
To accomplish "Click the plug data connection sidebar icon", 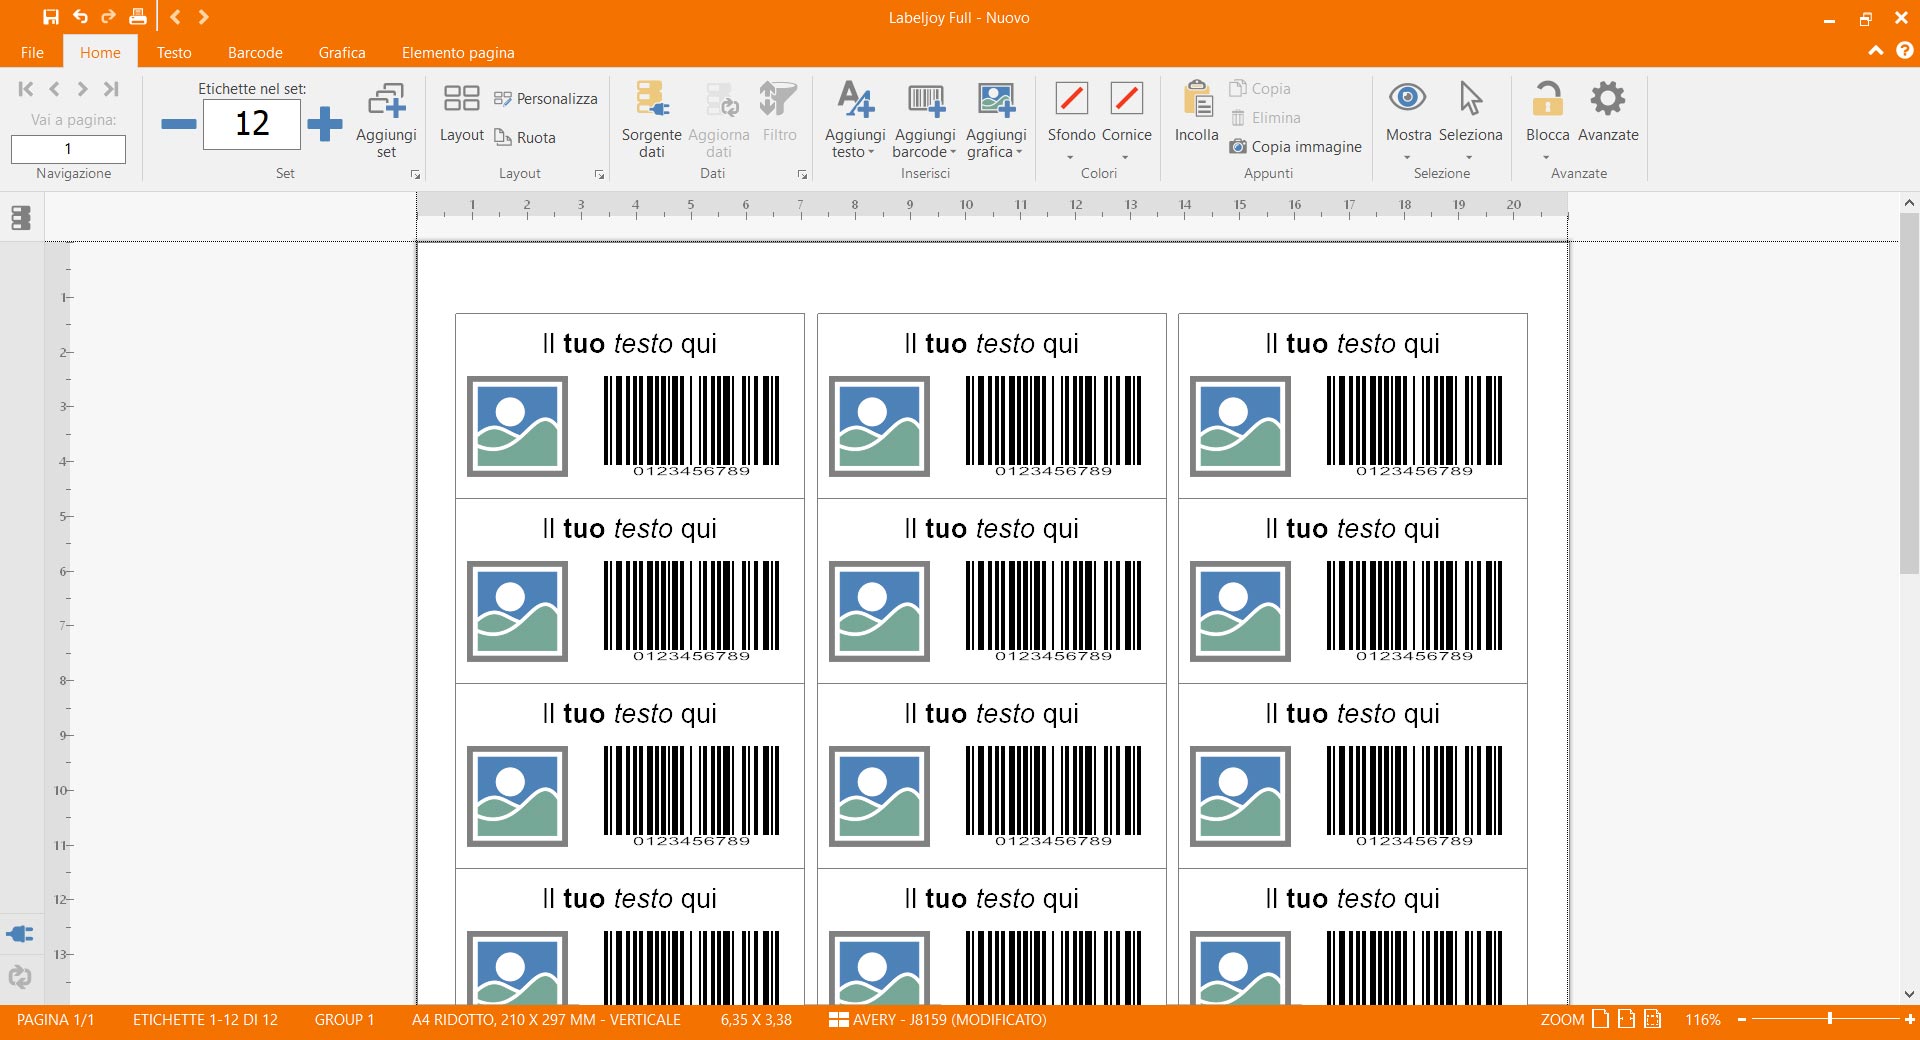I will 20,934.
